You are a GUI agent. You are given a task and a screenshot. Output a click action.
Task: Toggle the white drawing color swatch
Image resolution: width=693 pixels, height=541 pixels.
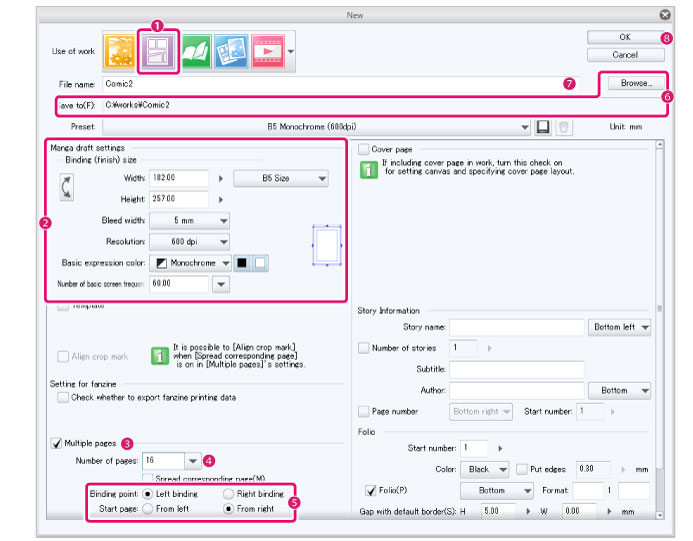click(260, 263)
